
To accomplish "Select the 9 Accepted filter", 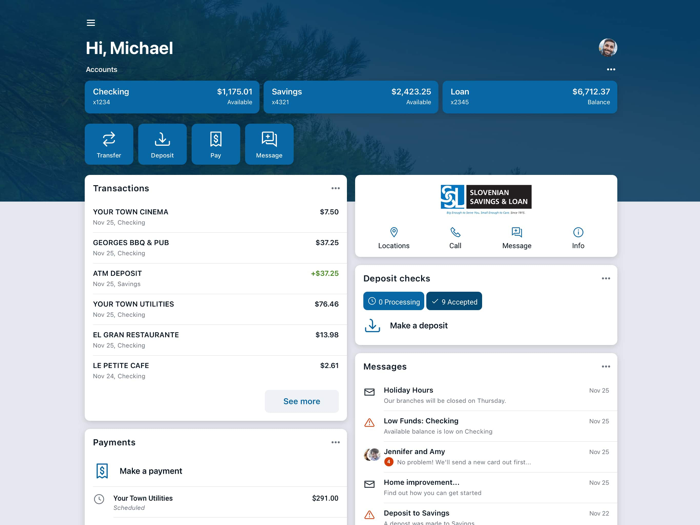I will pos(454,301).
